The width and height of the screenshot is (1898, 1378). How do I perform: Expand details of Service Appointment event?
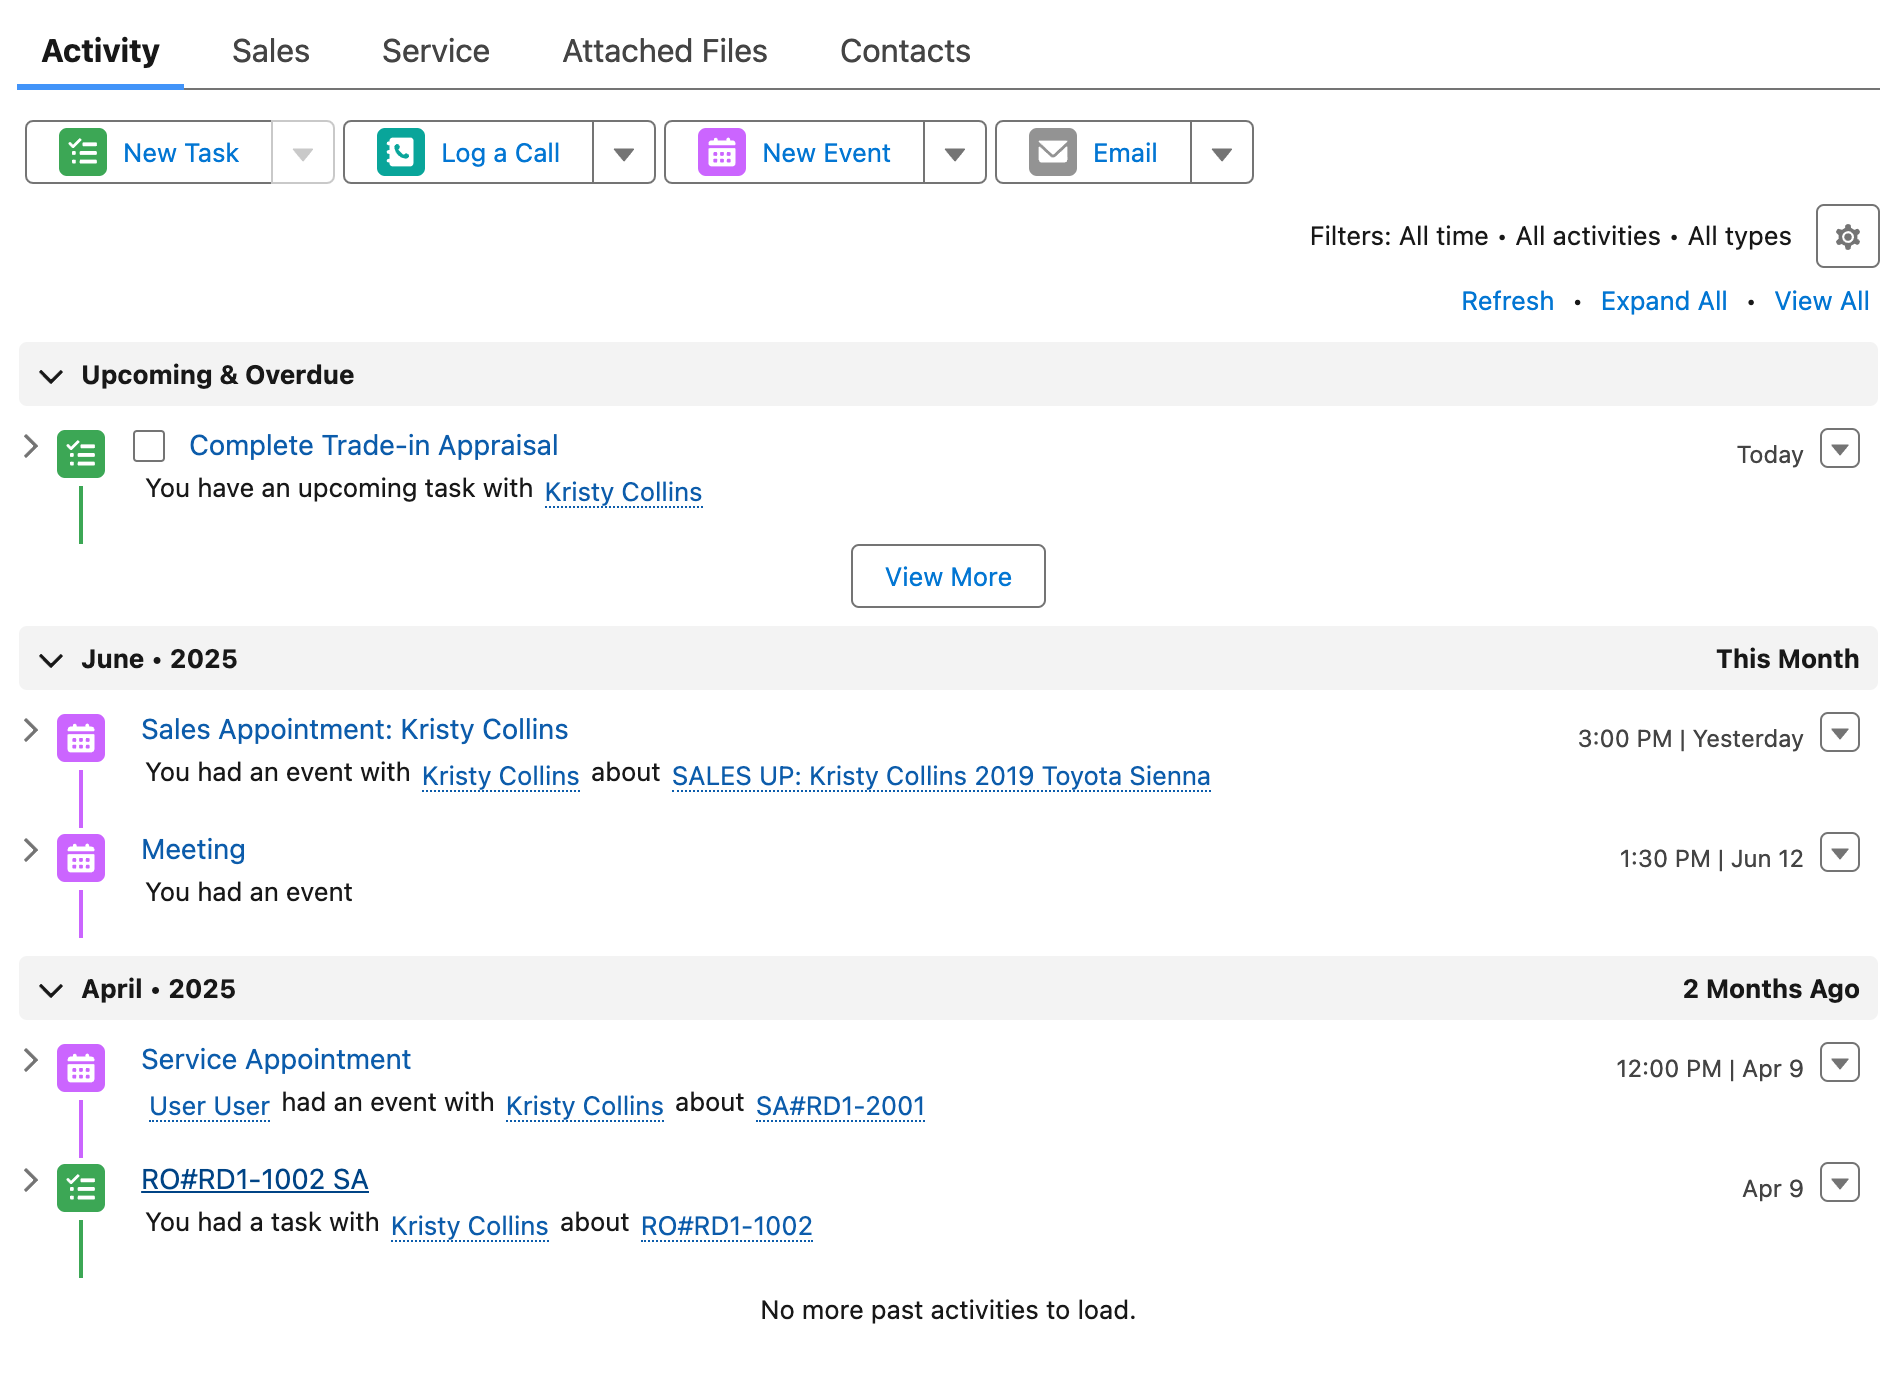(x=31, y=1060)
